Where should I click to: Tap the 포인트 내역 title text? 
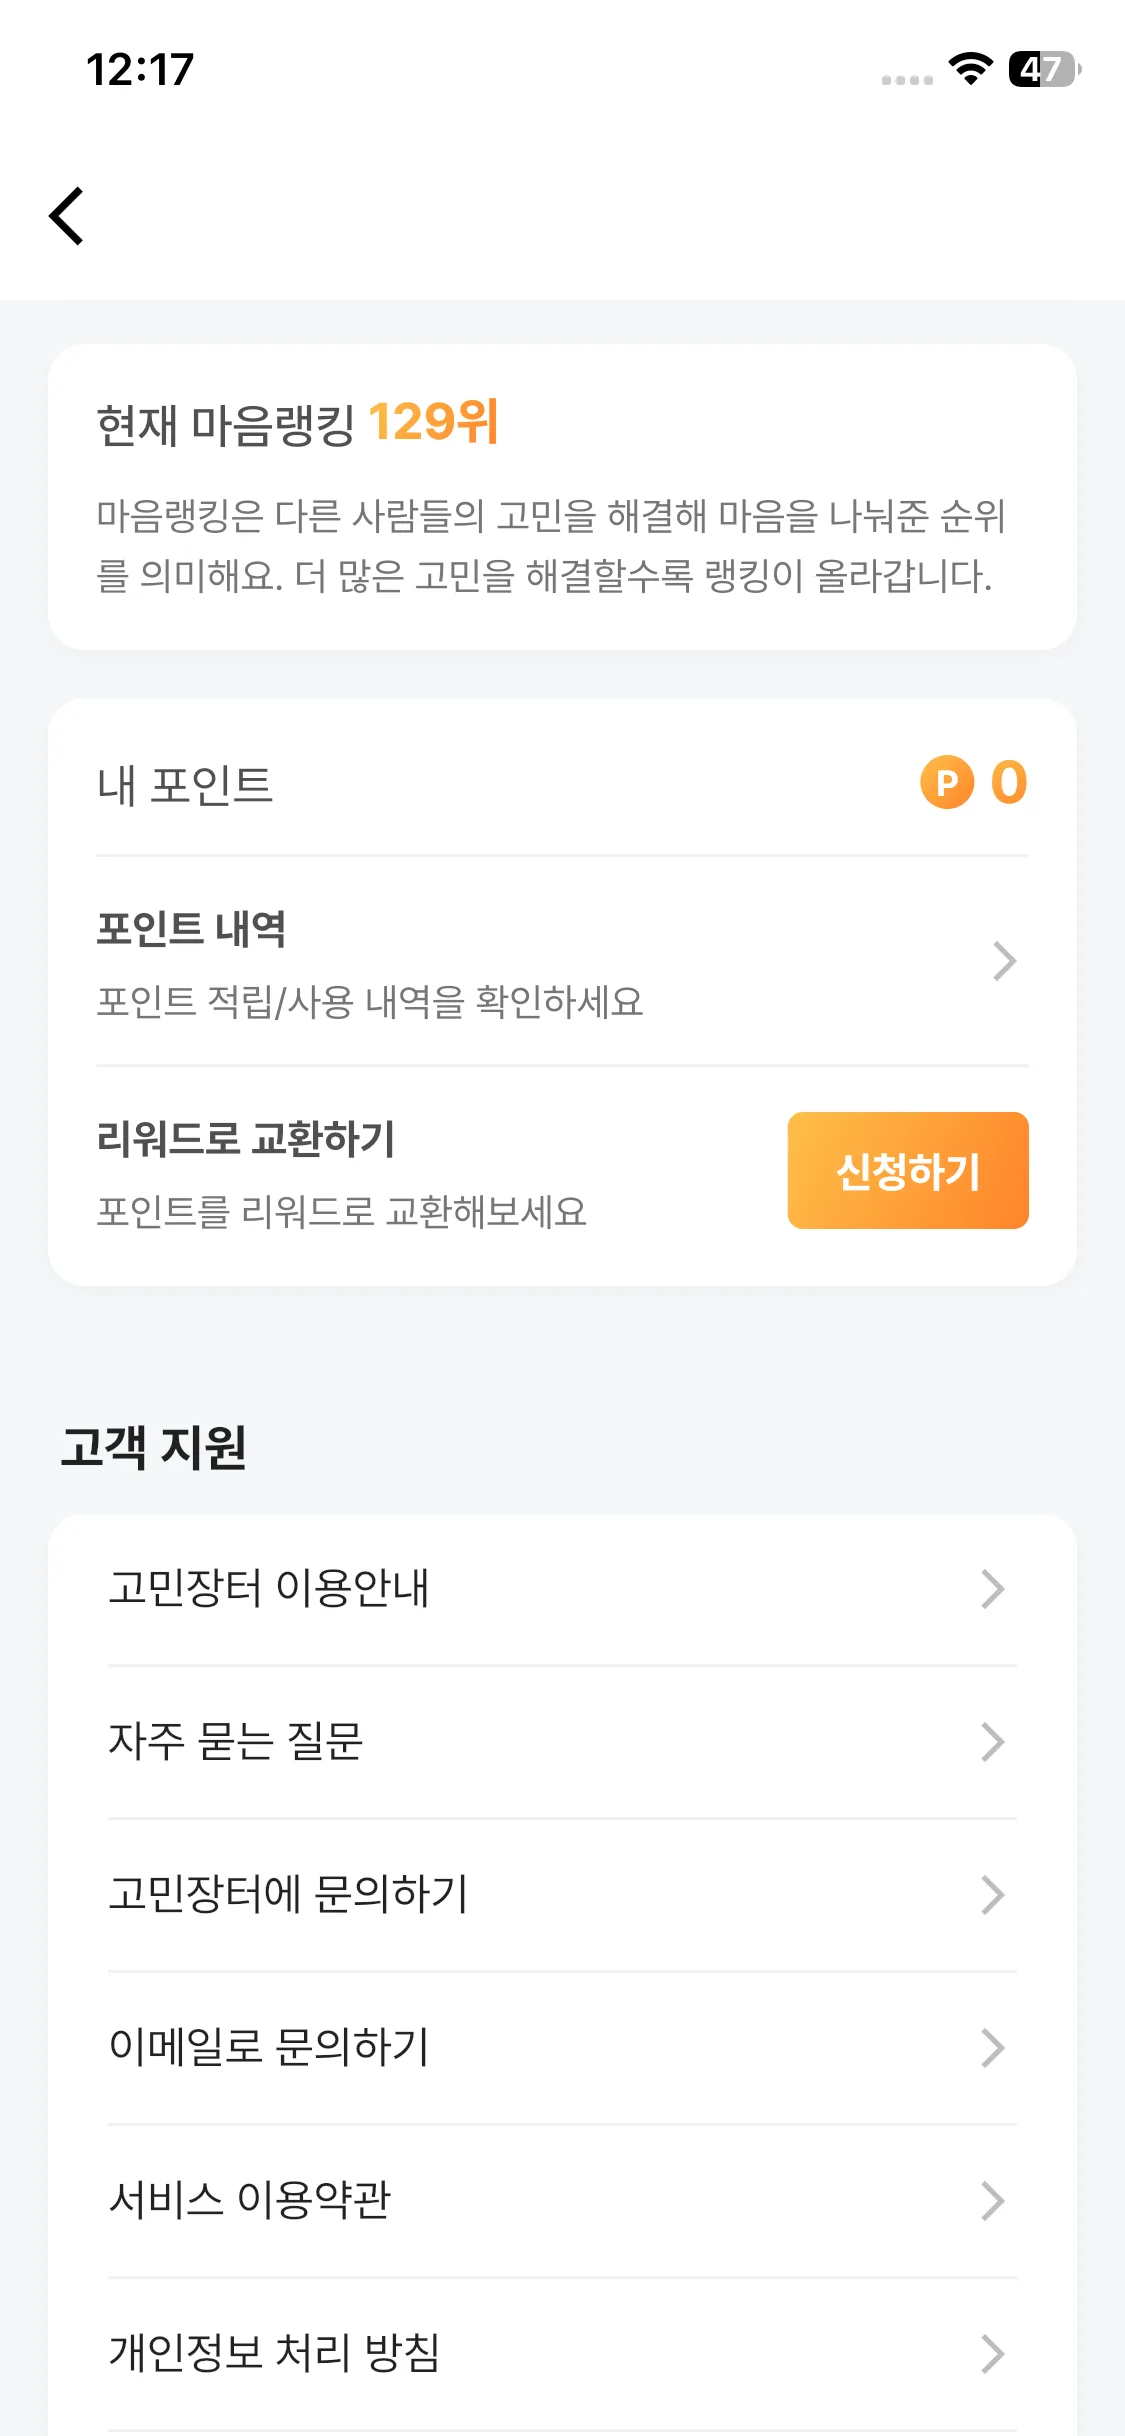(x=191, y=929)
